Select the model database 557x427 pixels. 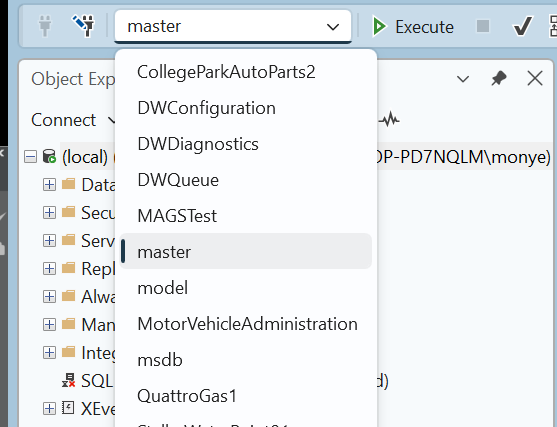(x=246, y=288)
